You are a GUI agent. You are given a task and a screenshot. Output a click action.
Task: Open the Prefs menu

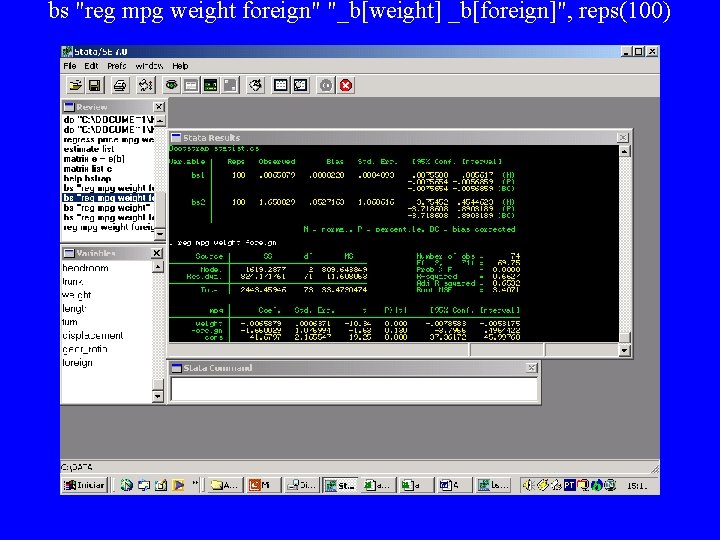point(117,66)
